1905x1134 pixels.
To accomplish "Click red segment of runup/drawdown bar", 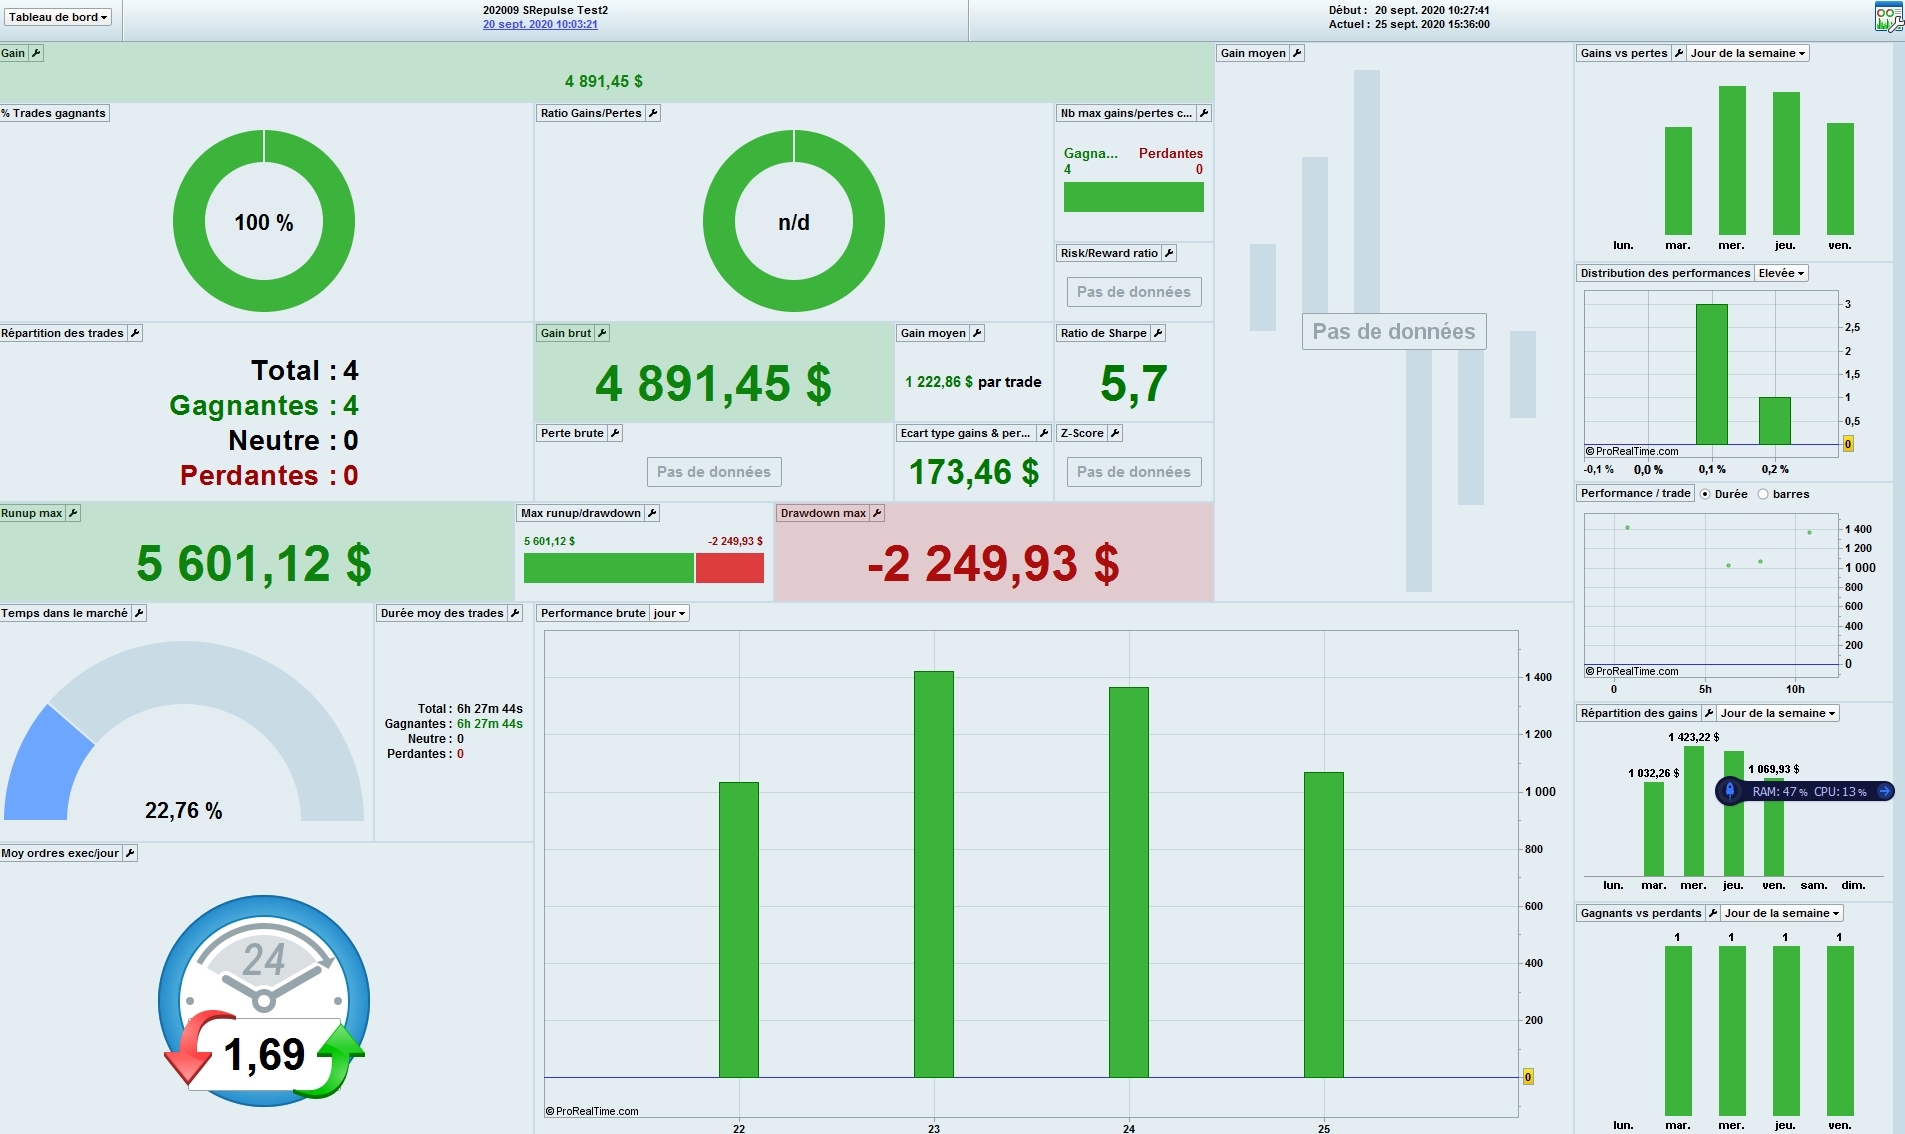I will pyautogui.click(x=730, y=568).
